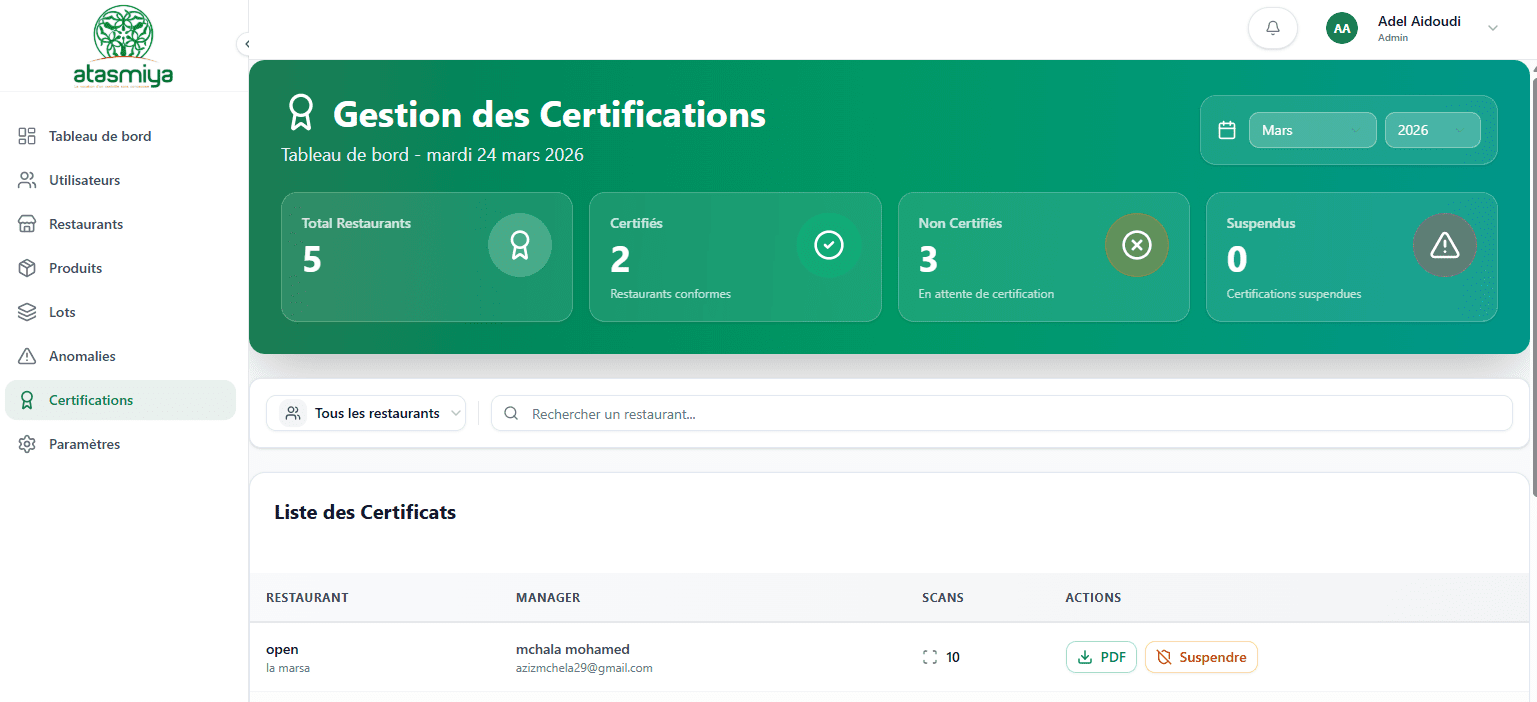Collapse the sidebar with the arrow toggle
This screenshot has height=702, width=1537.
point(246,44)
